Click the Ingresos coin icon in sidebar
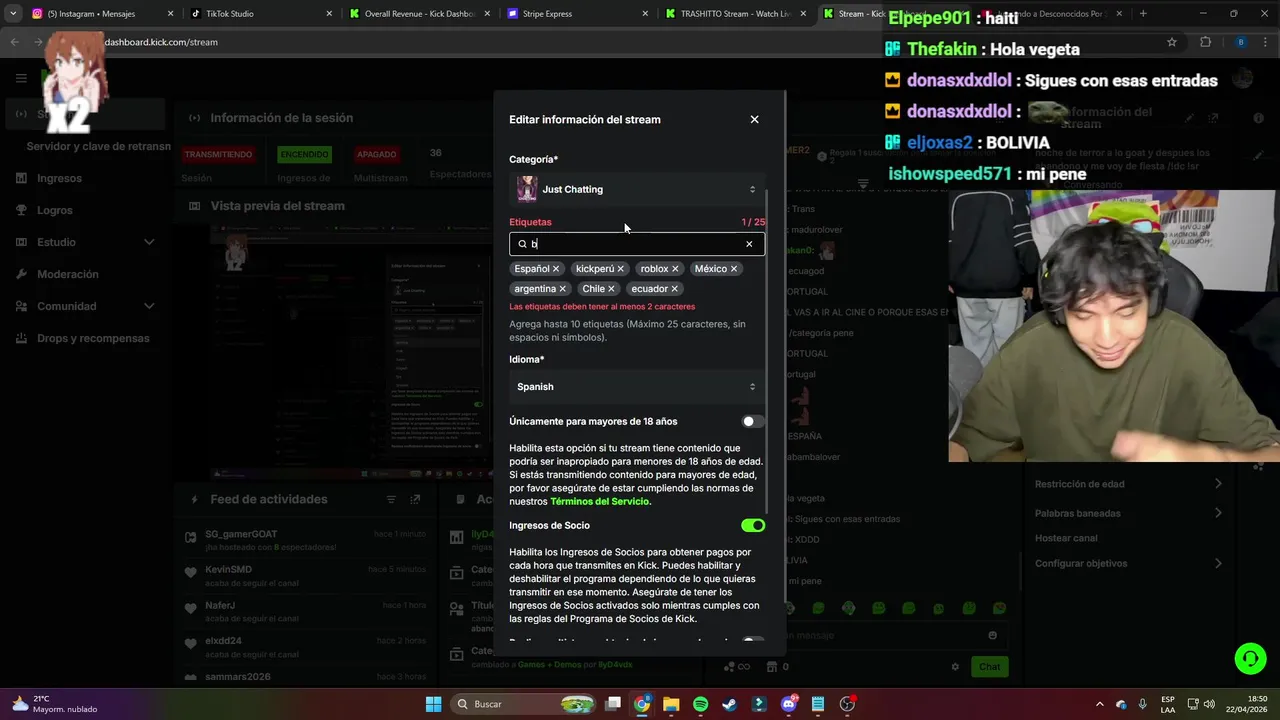The image size is (1280, 720). tap(22, 178)
